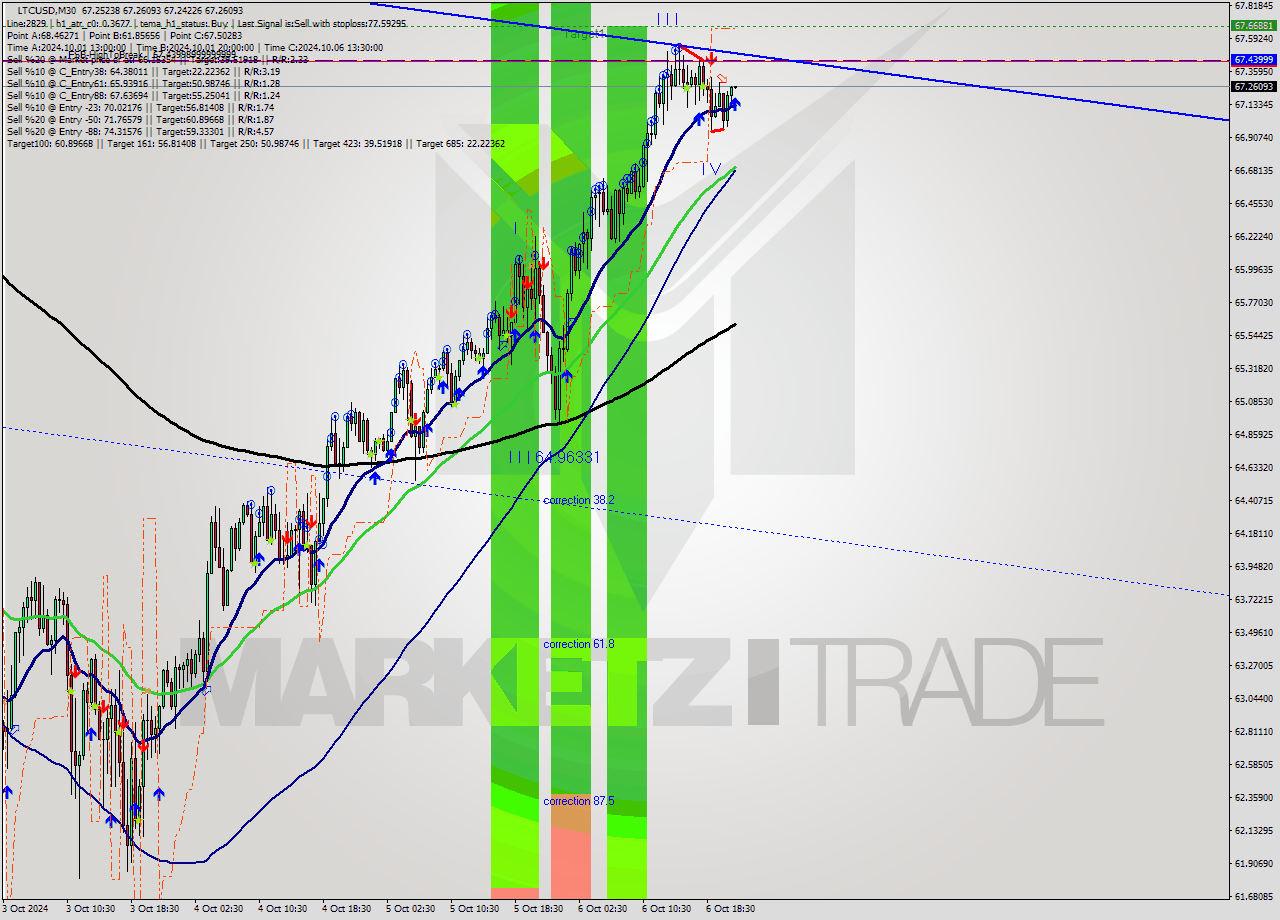The height and width of the screenshot is (920, 1280).
Task: Click the '6 Oct 10:30' time axis label
Action: click(x=666, y=909)
